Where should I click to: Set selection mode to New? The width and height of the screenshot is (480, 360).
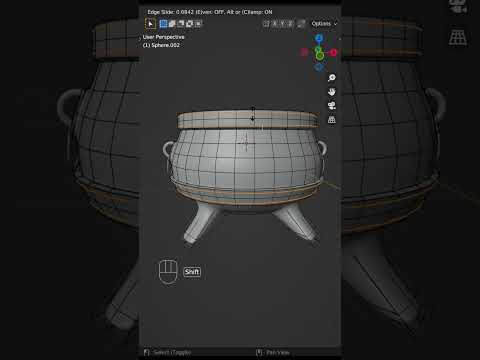(163, 24)
